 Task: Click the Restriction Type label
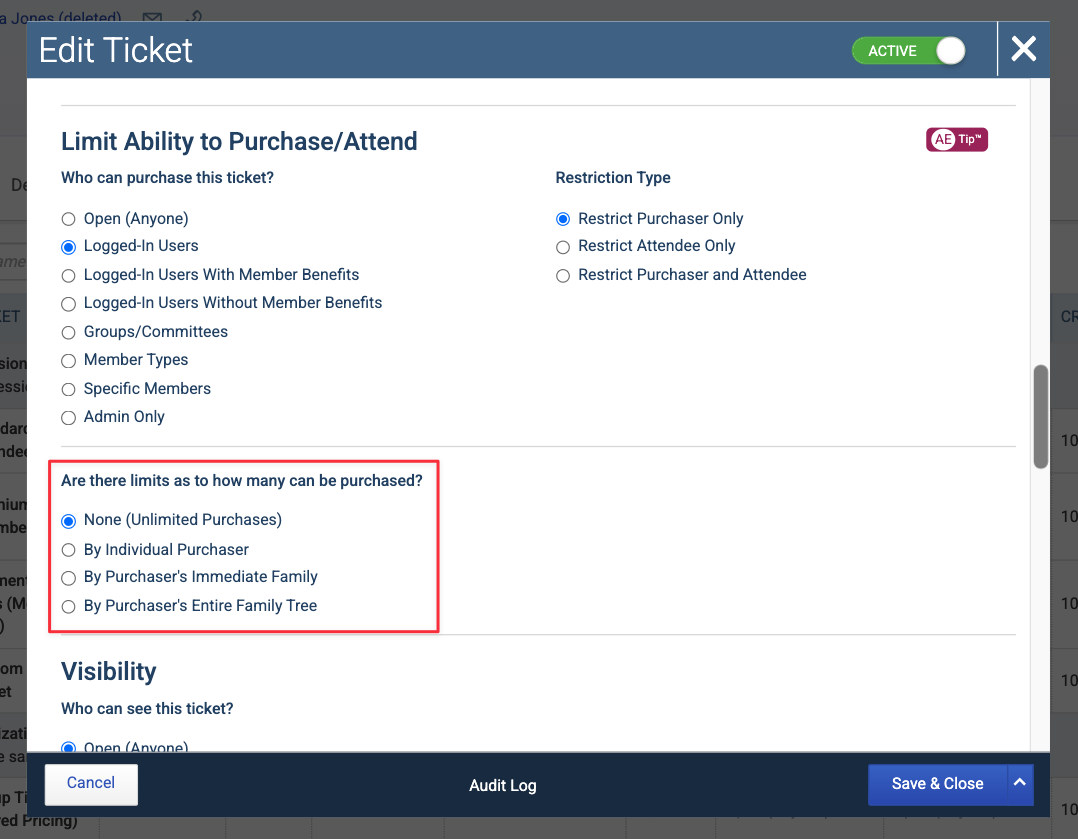613,177
